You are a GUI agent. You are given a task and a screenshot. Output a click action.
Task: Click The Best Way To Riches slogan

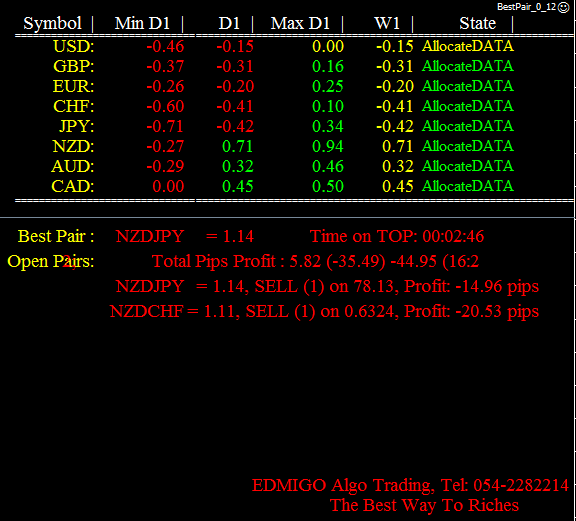click(424, 505)
